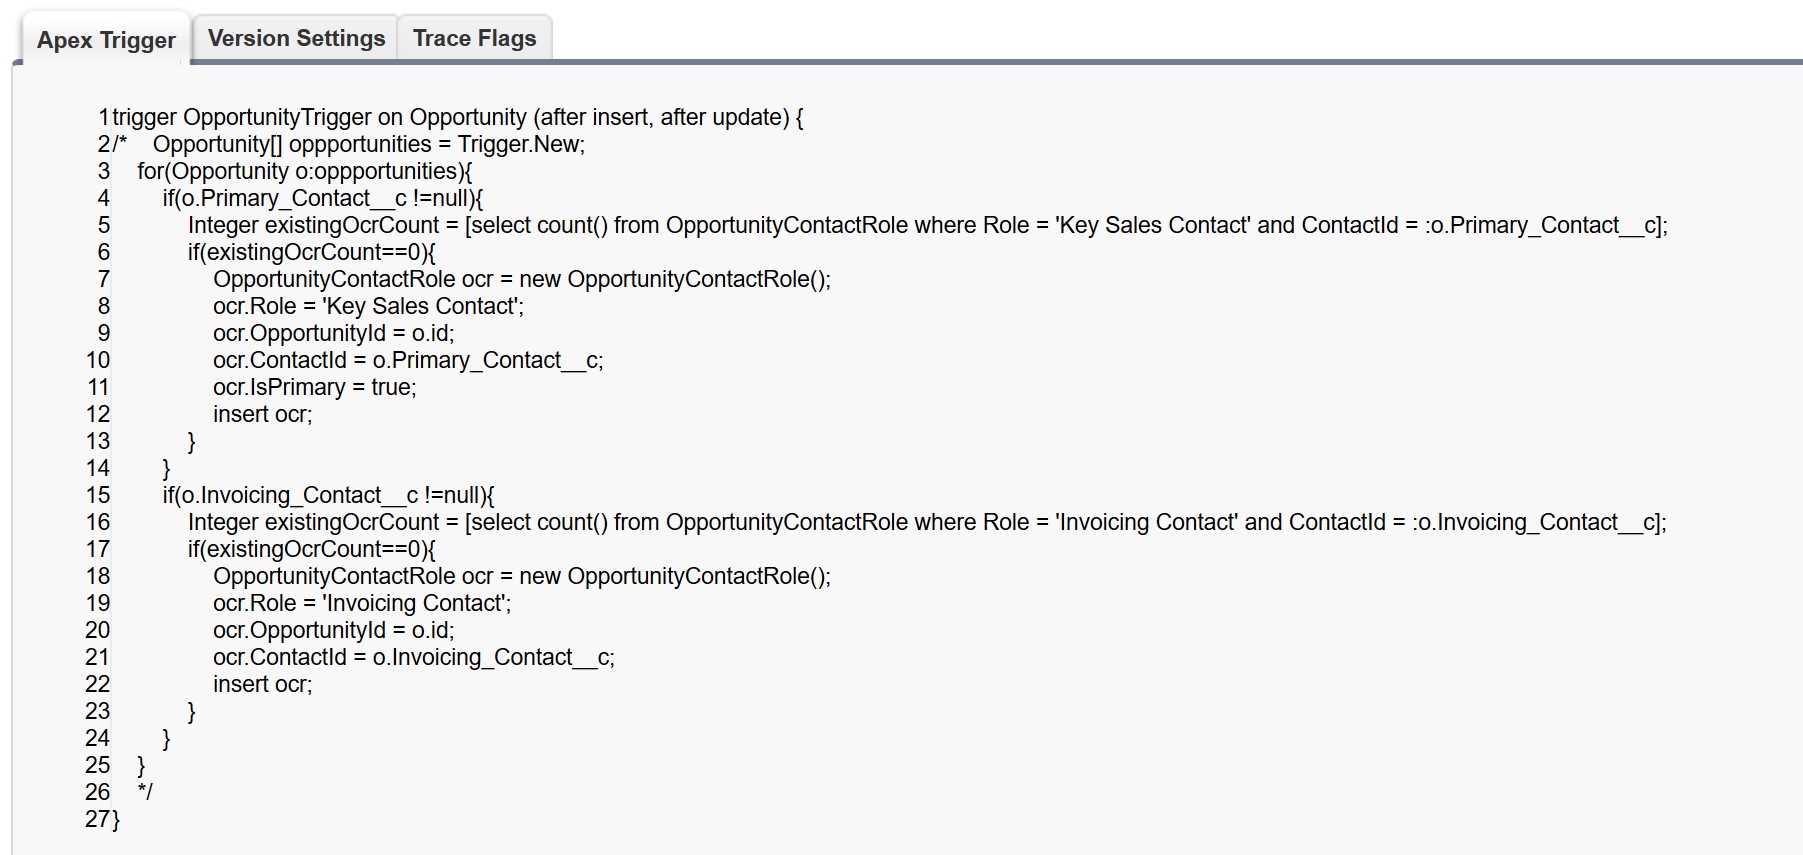Click the final closing brace on line 27

point(115,819)
